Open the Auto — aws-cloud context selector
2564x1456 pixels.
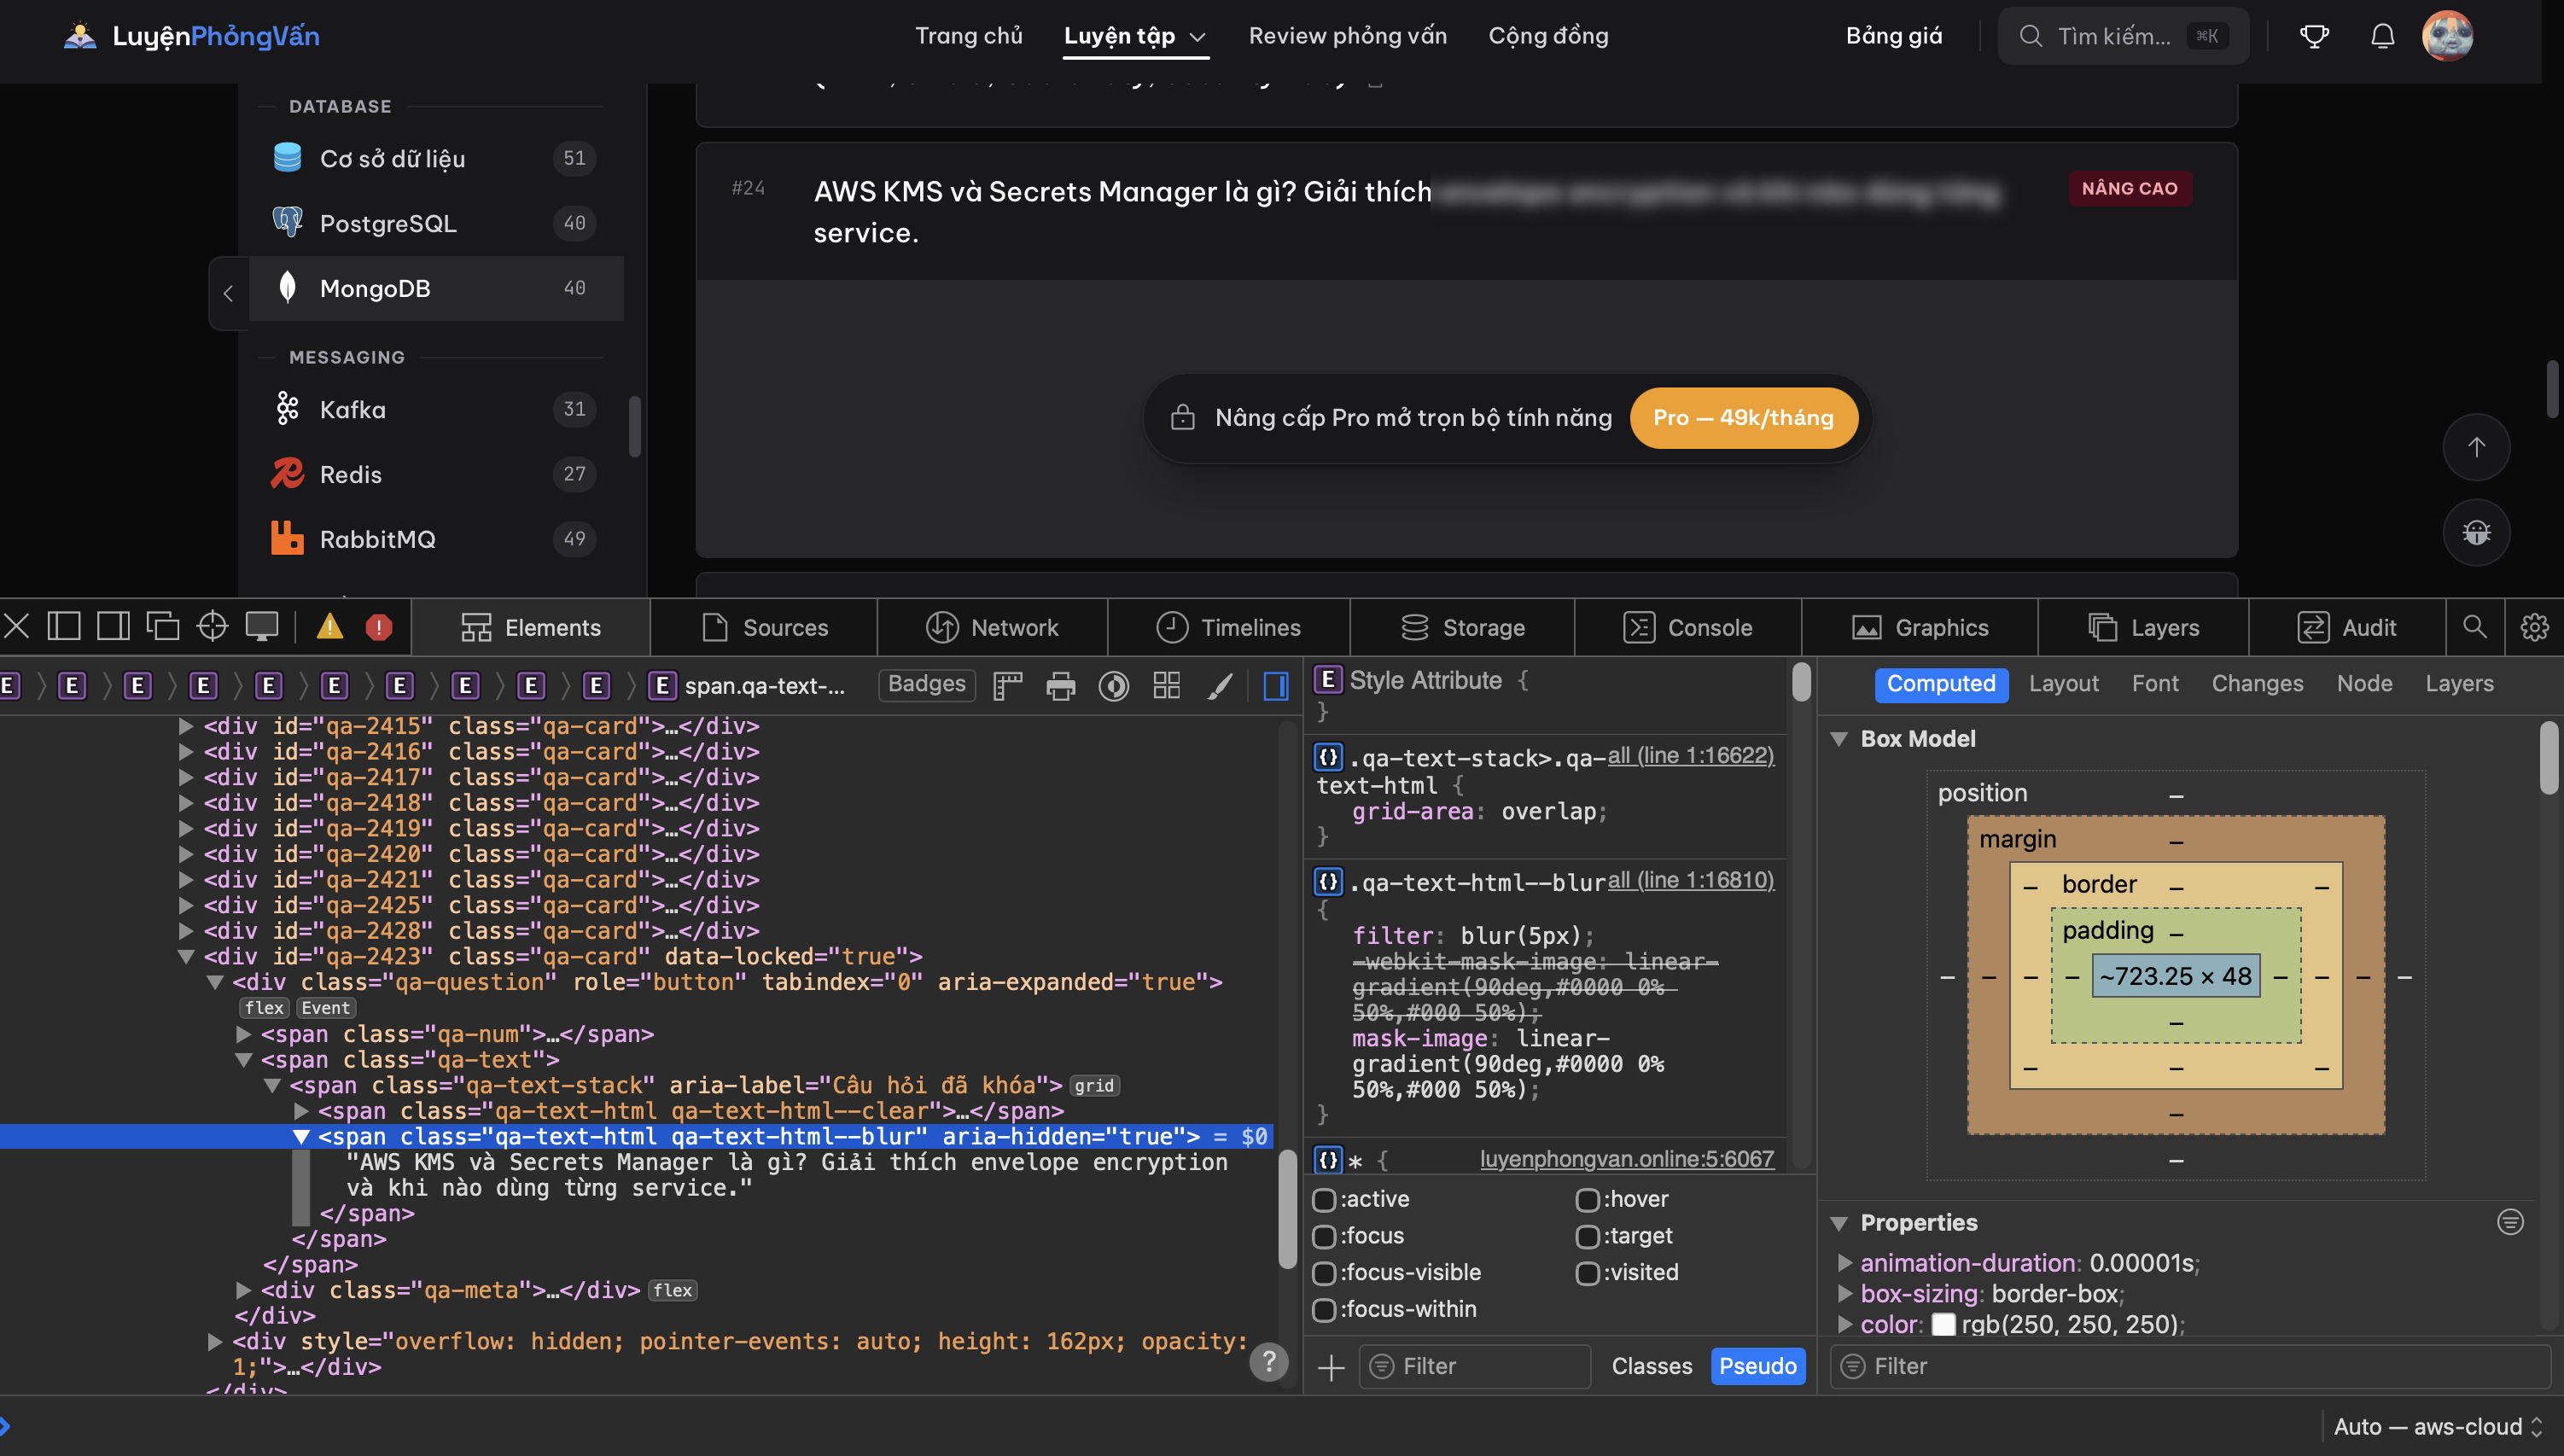(x=2437, y=1427)
